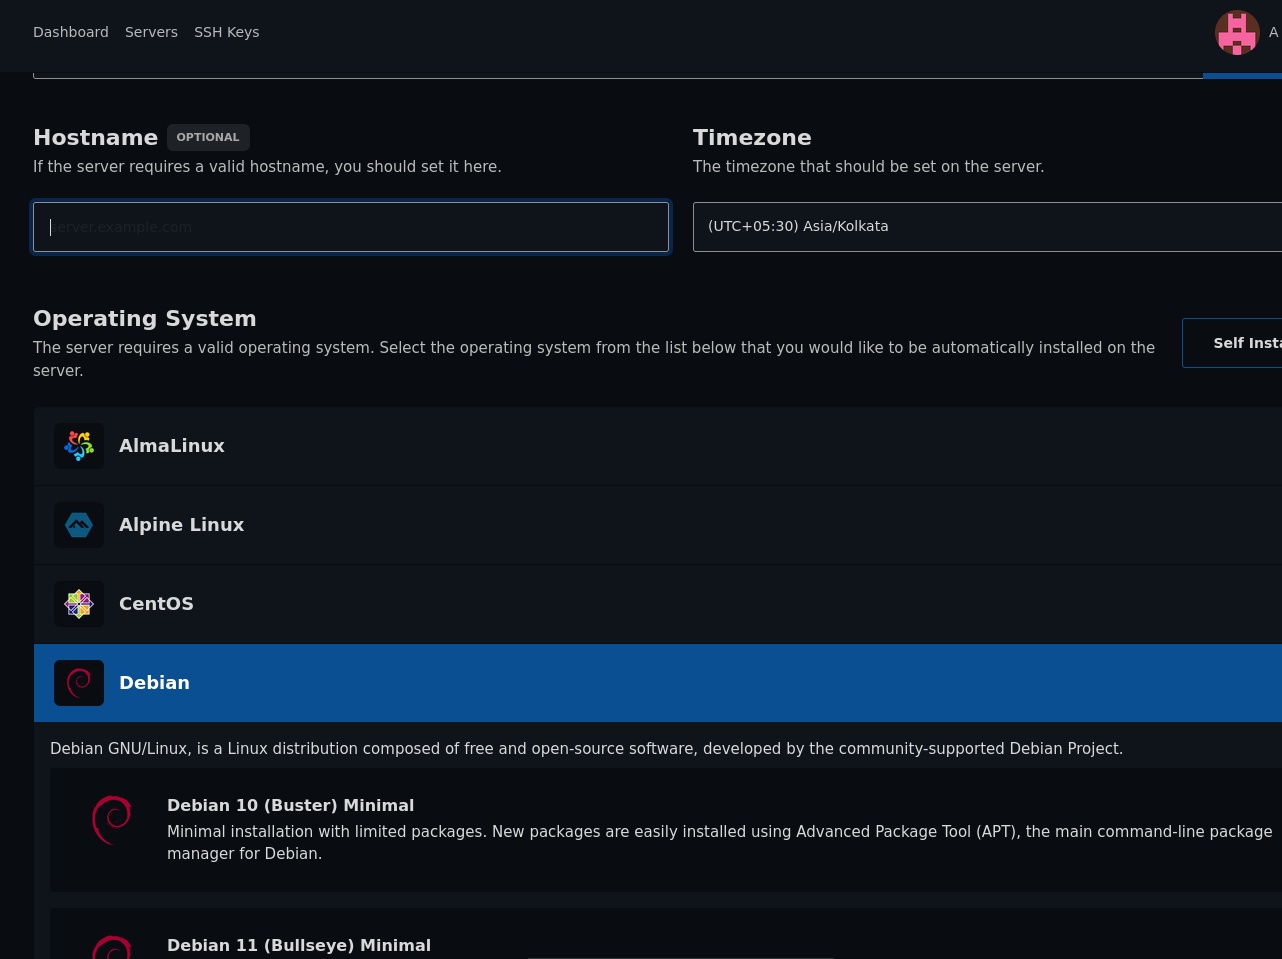Expand the AlmaLinux operating system row

tap(658, 446)
